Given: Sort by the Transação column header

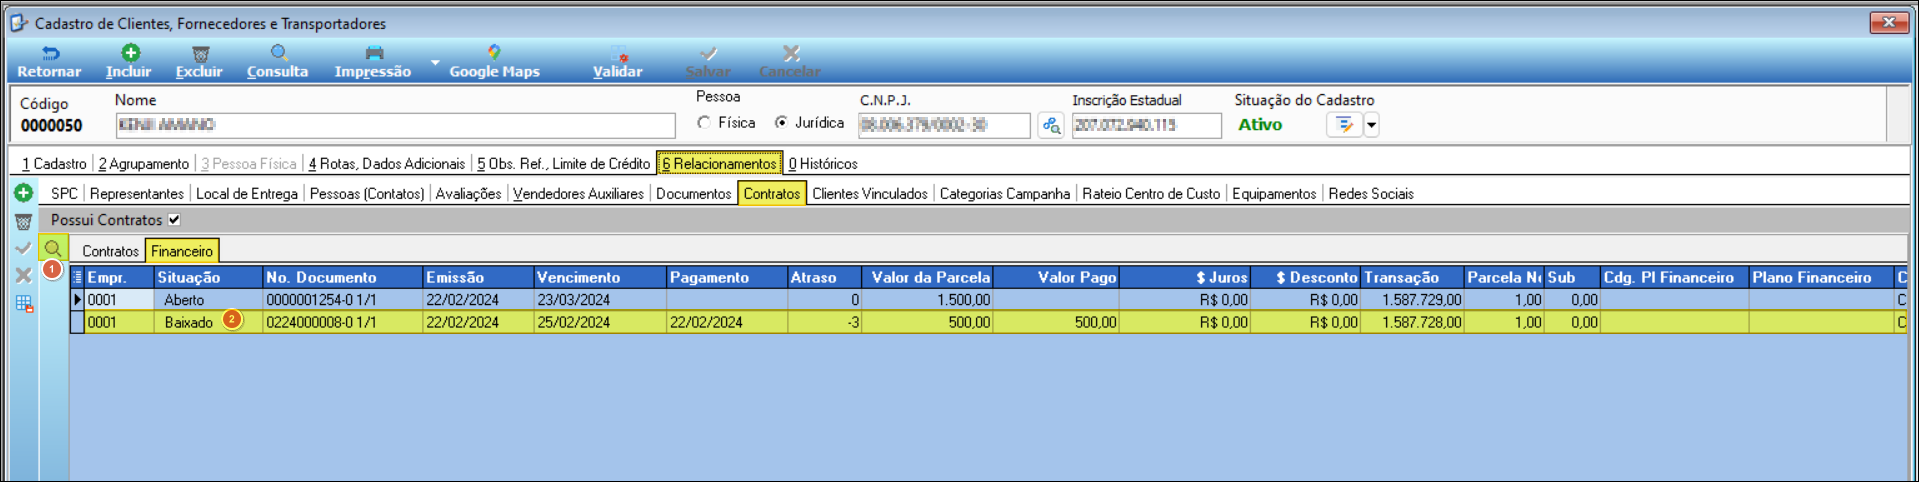Looking at the screenshot, I should pos(1412,278).
